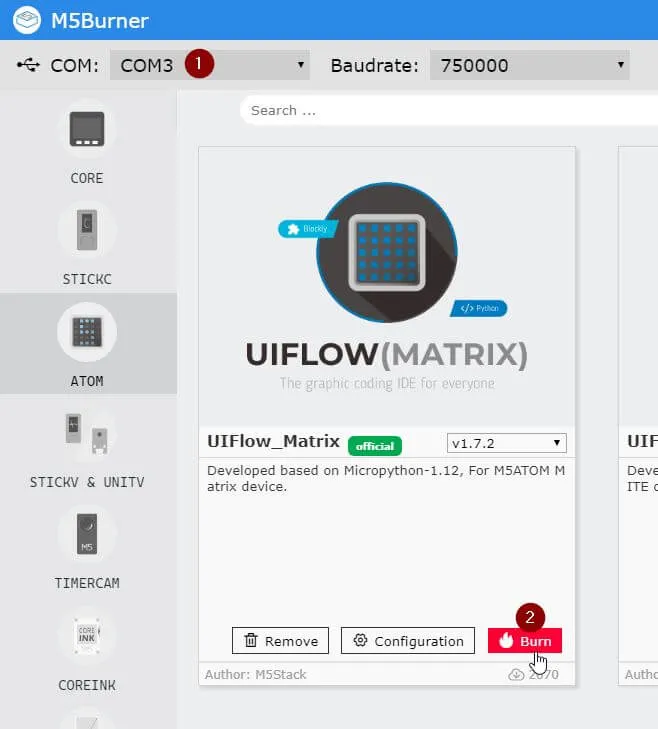Screen dimensions: 658x729
Task: Click the USB connection icon
Action: [27, 66]
